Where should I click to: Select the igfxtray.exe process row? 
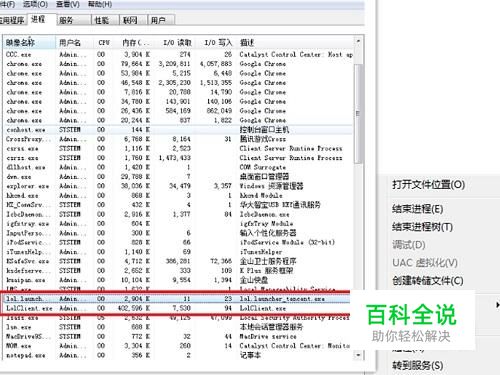[x=178, y=224]
